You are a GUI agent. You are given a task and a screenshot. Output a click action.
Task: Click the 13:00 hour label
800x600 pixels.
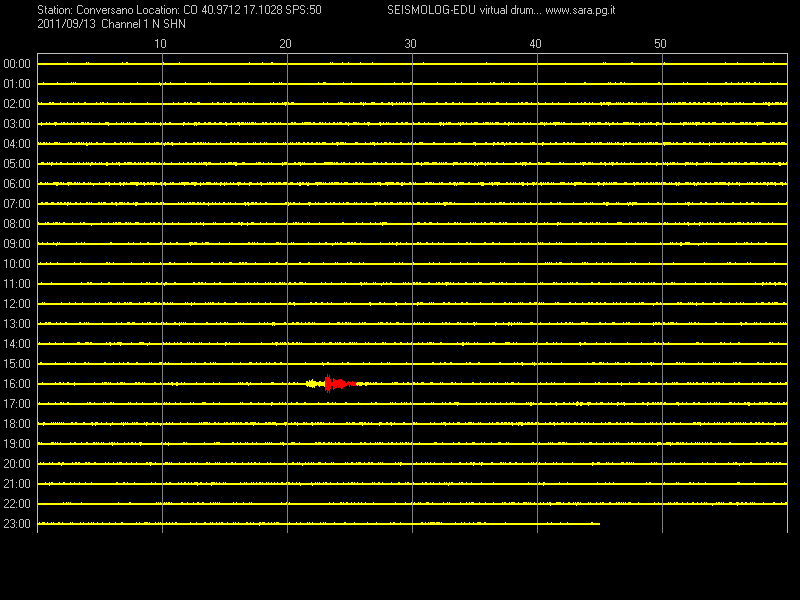point(17,324)
